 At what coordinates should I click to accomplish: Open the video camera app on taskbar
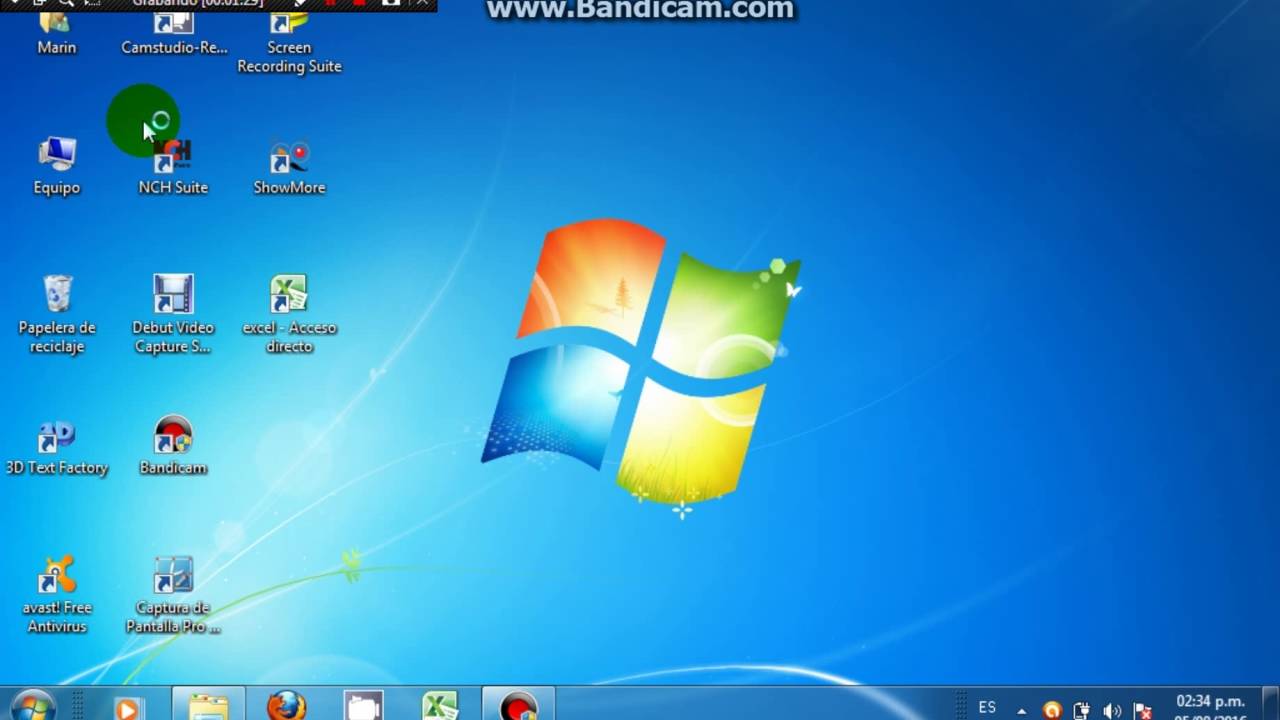364,706
